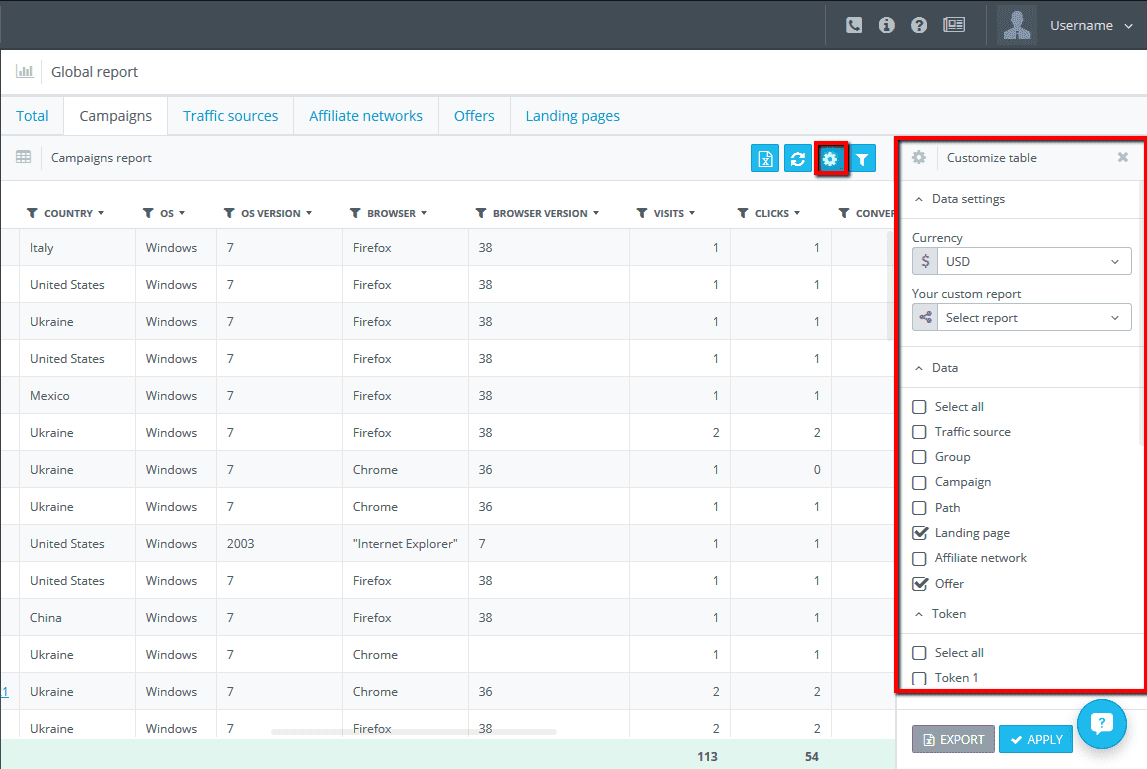
Task: Click the OS Version column filter funnel
Action: [229, 213]
